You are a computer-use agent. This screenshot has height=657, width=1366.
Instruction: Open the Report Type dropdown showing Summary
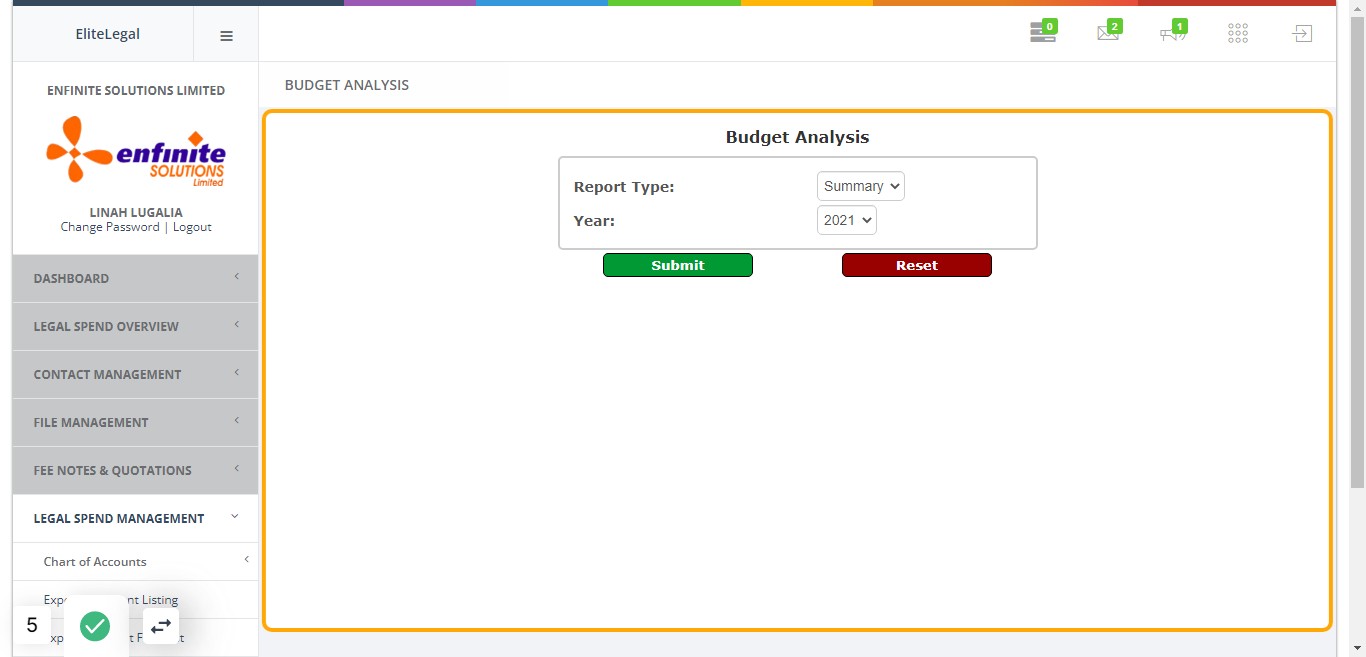tap(860, 186)
